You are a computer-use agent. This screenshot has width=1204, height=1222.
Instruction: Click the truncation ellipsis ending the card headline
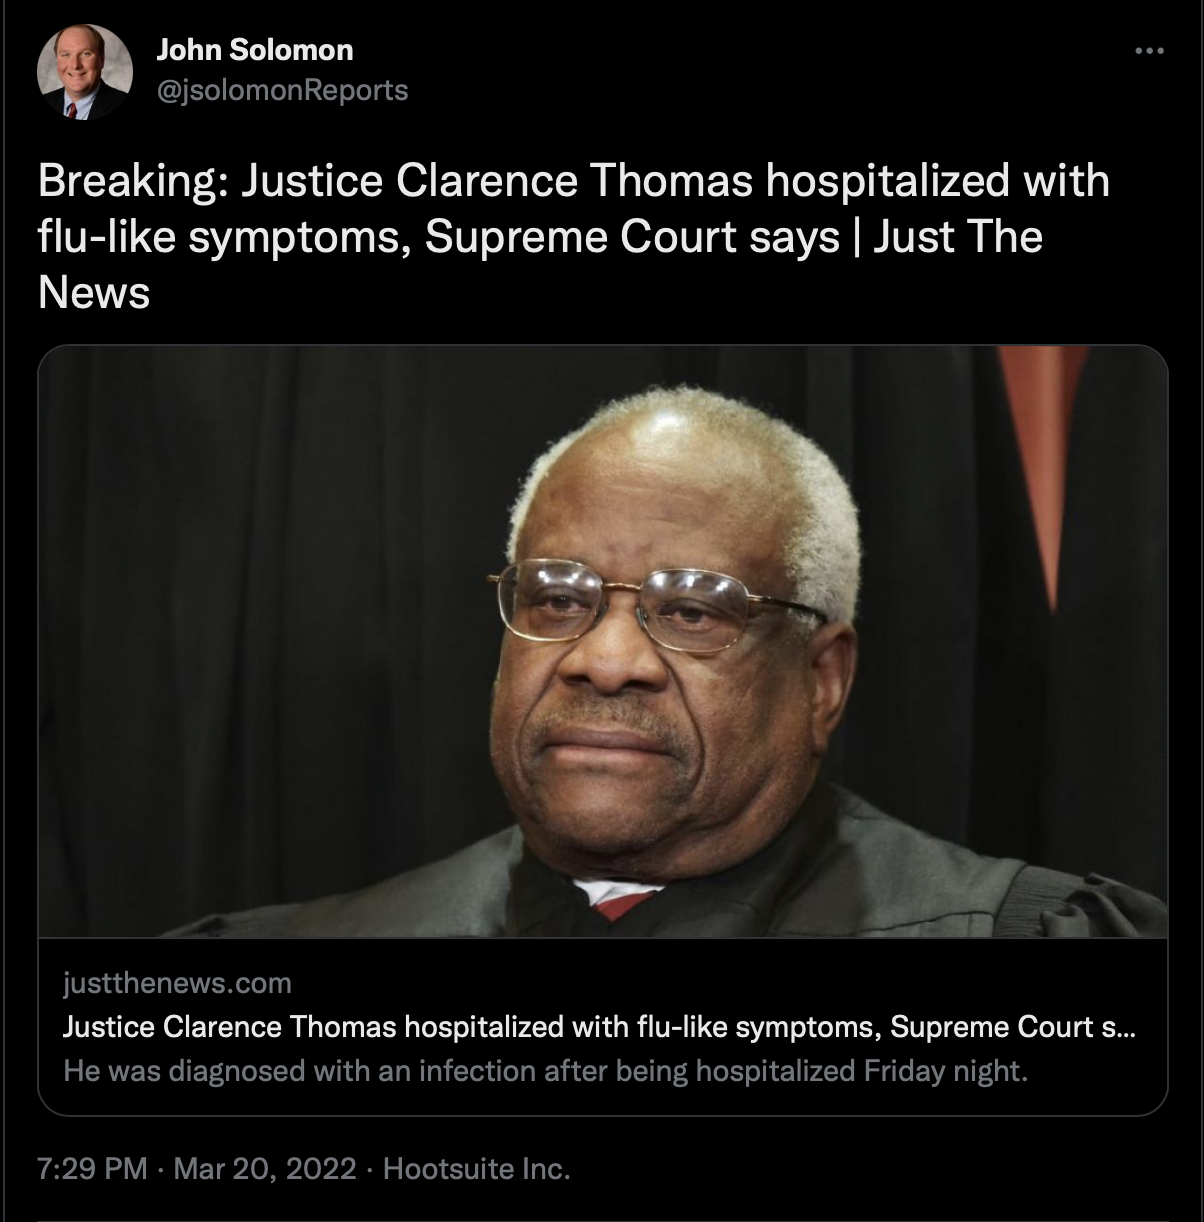pos(1124,1028)
